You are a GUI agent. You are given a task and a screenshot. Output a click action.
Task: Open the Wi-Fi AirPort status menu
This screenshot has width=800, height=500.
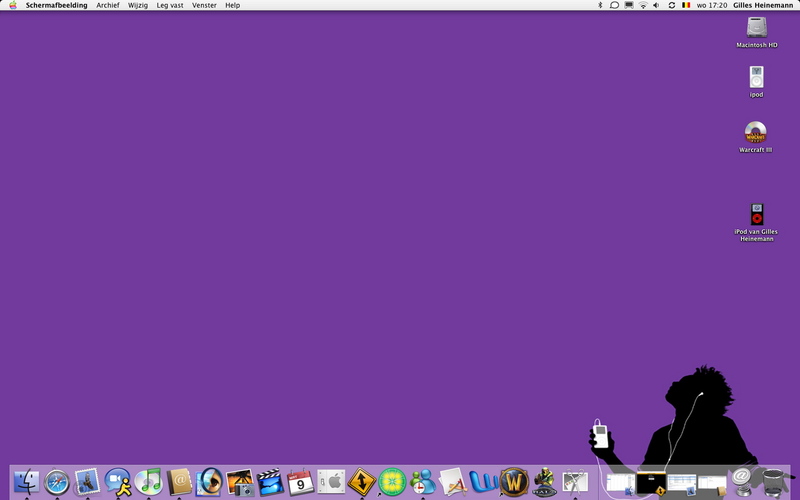pos(643,5)
